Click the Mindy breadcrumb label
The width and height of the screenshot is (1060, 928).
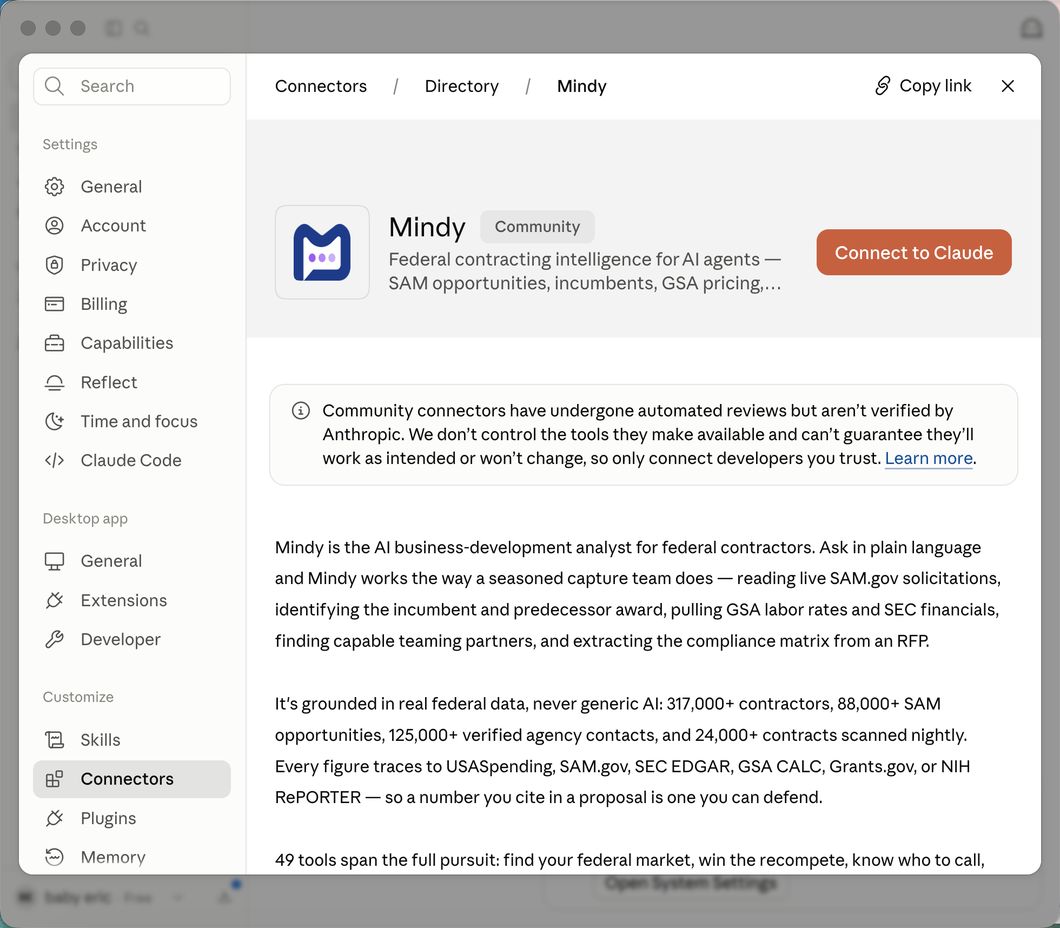pos(582,86)
